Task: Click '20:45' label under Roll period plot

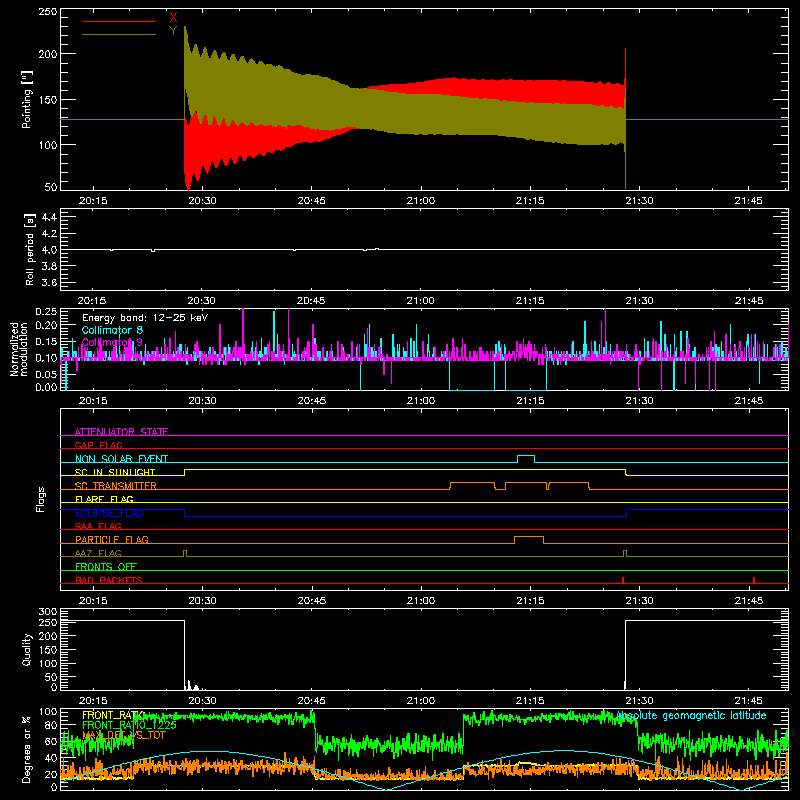Action: click(x=311, y=301)
